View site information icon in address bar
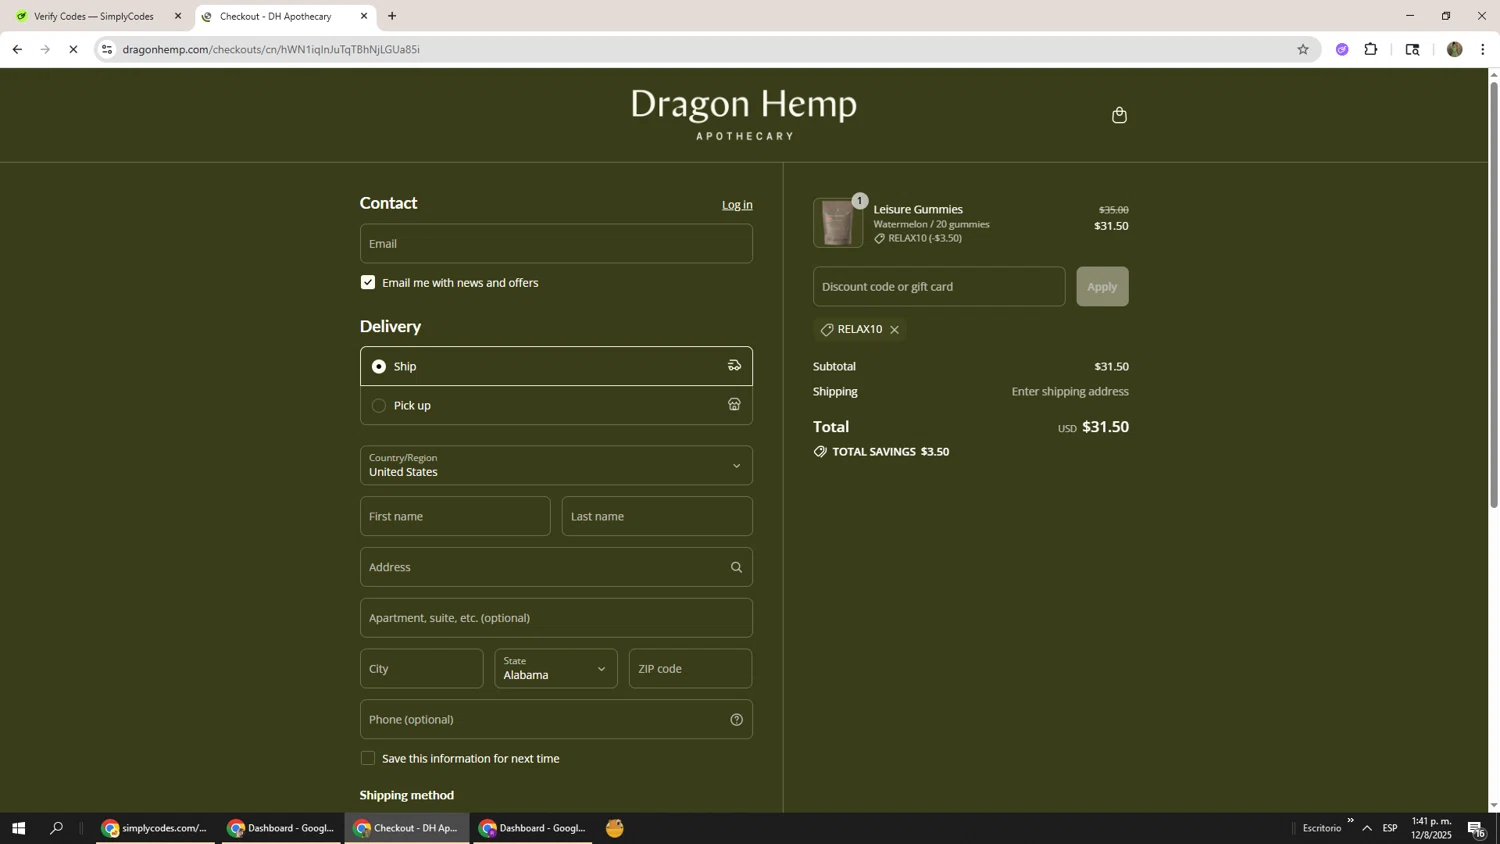Image resolution: width=1500 pixels, height=844 pixels. pos(107,49)
